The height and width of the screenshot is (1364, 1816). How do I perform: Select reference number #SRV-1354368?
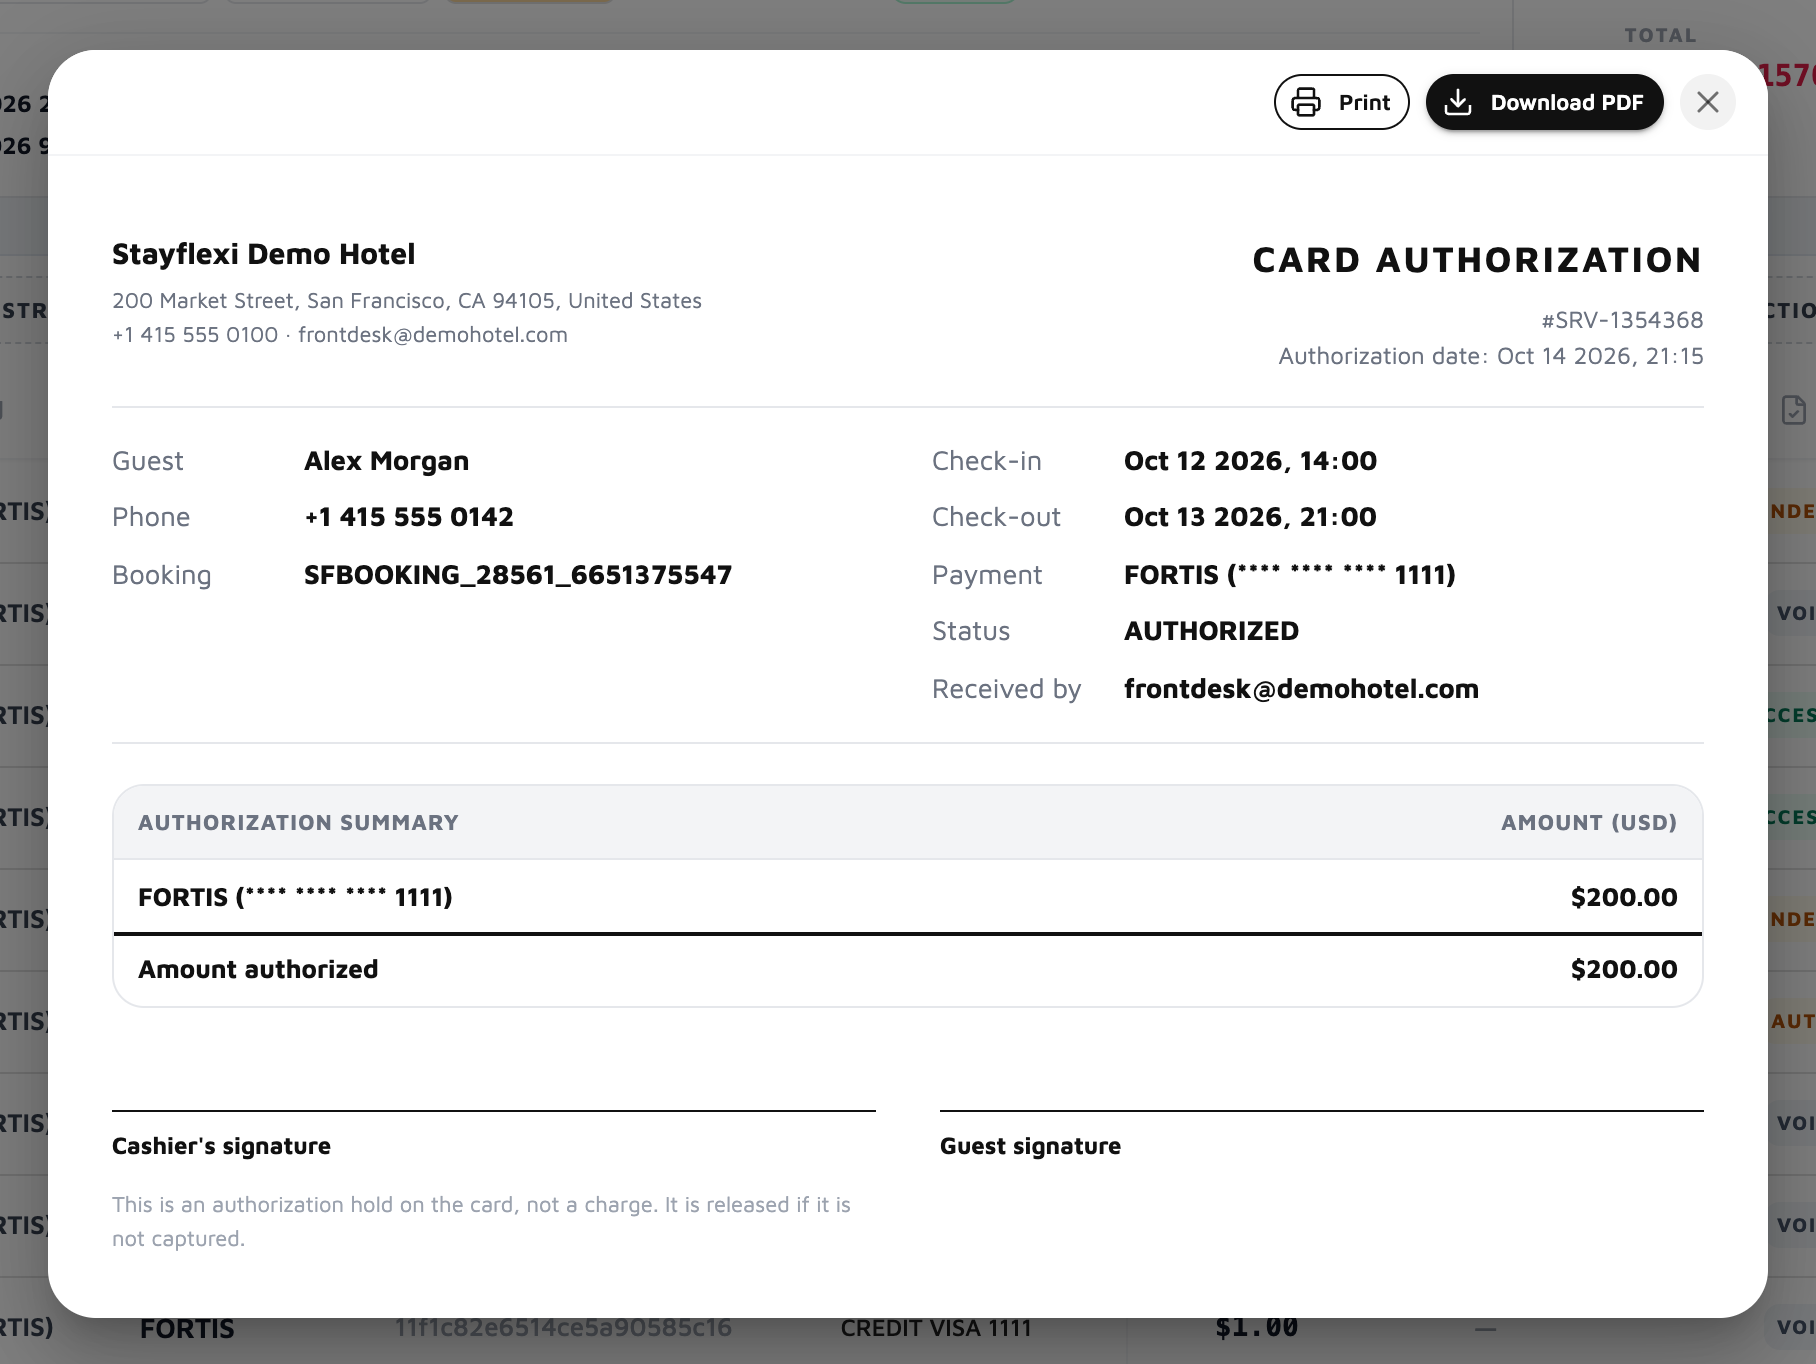pos(1622,320)
